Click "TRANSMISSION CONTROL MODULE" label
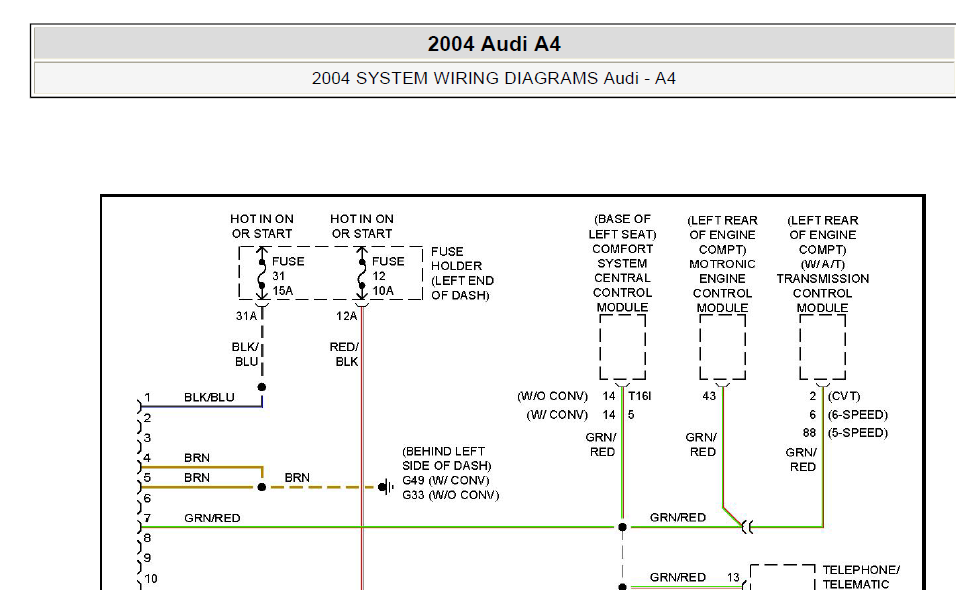This screenshot has height=590, width=956. tap(822, 293)
